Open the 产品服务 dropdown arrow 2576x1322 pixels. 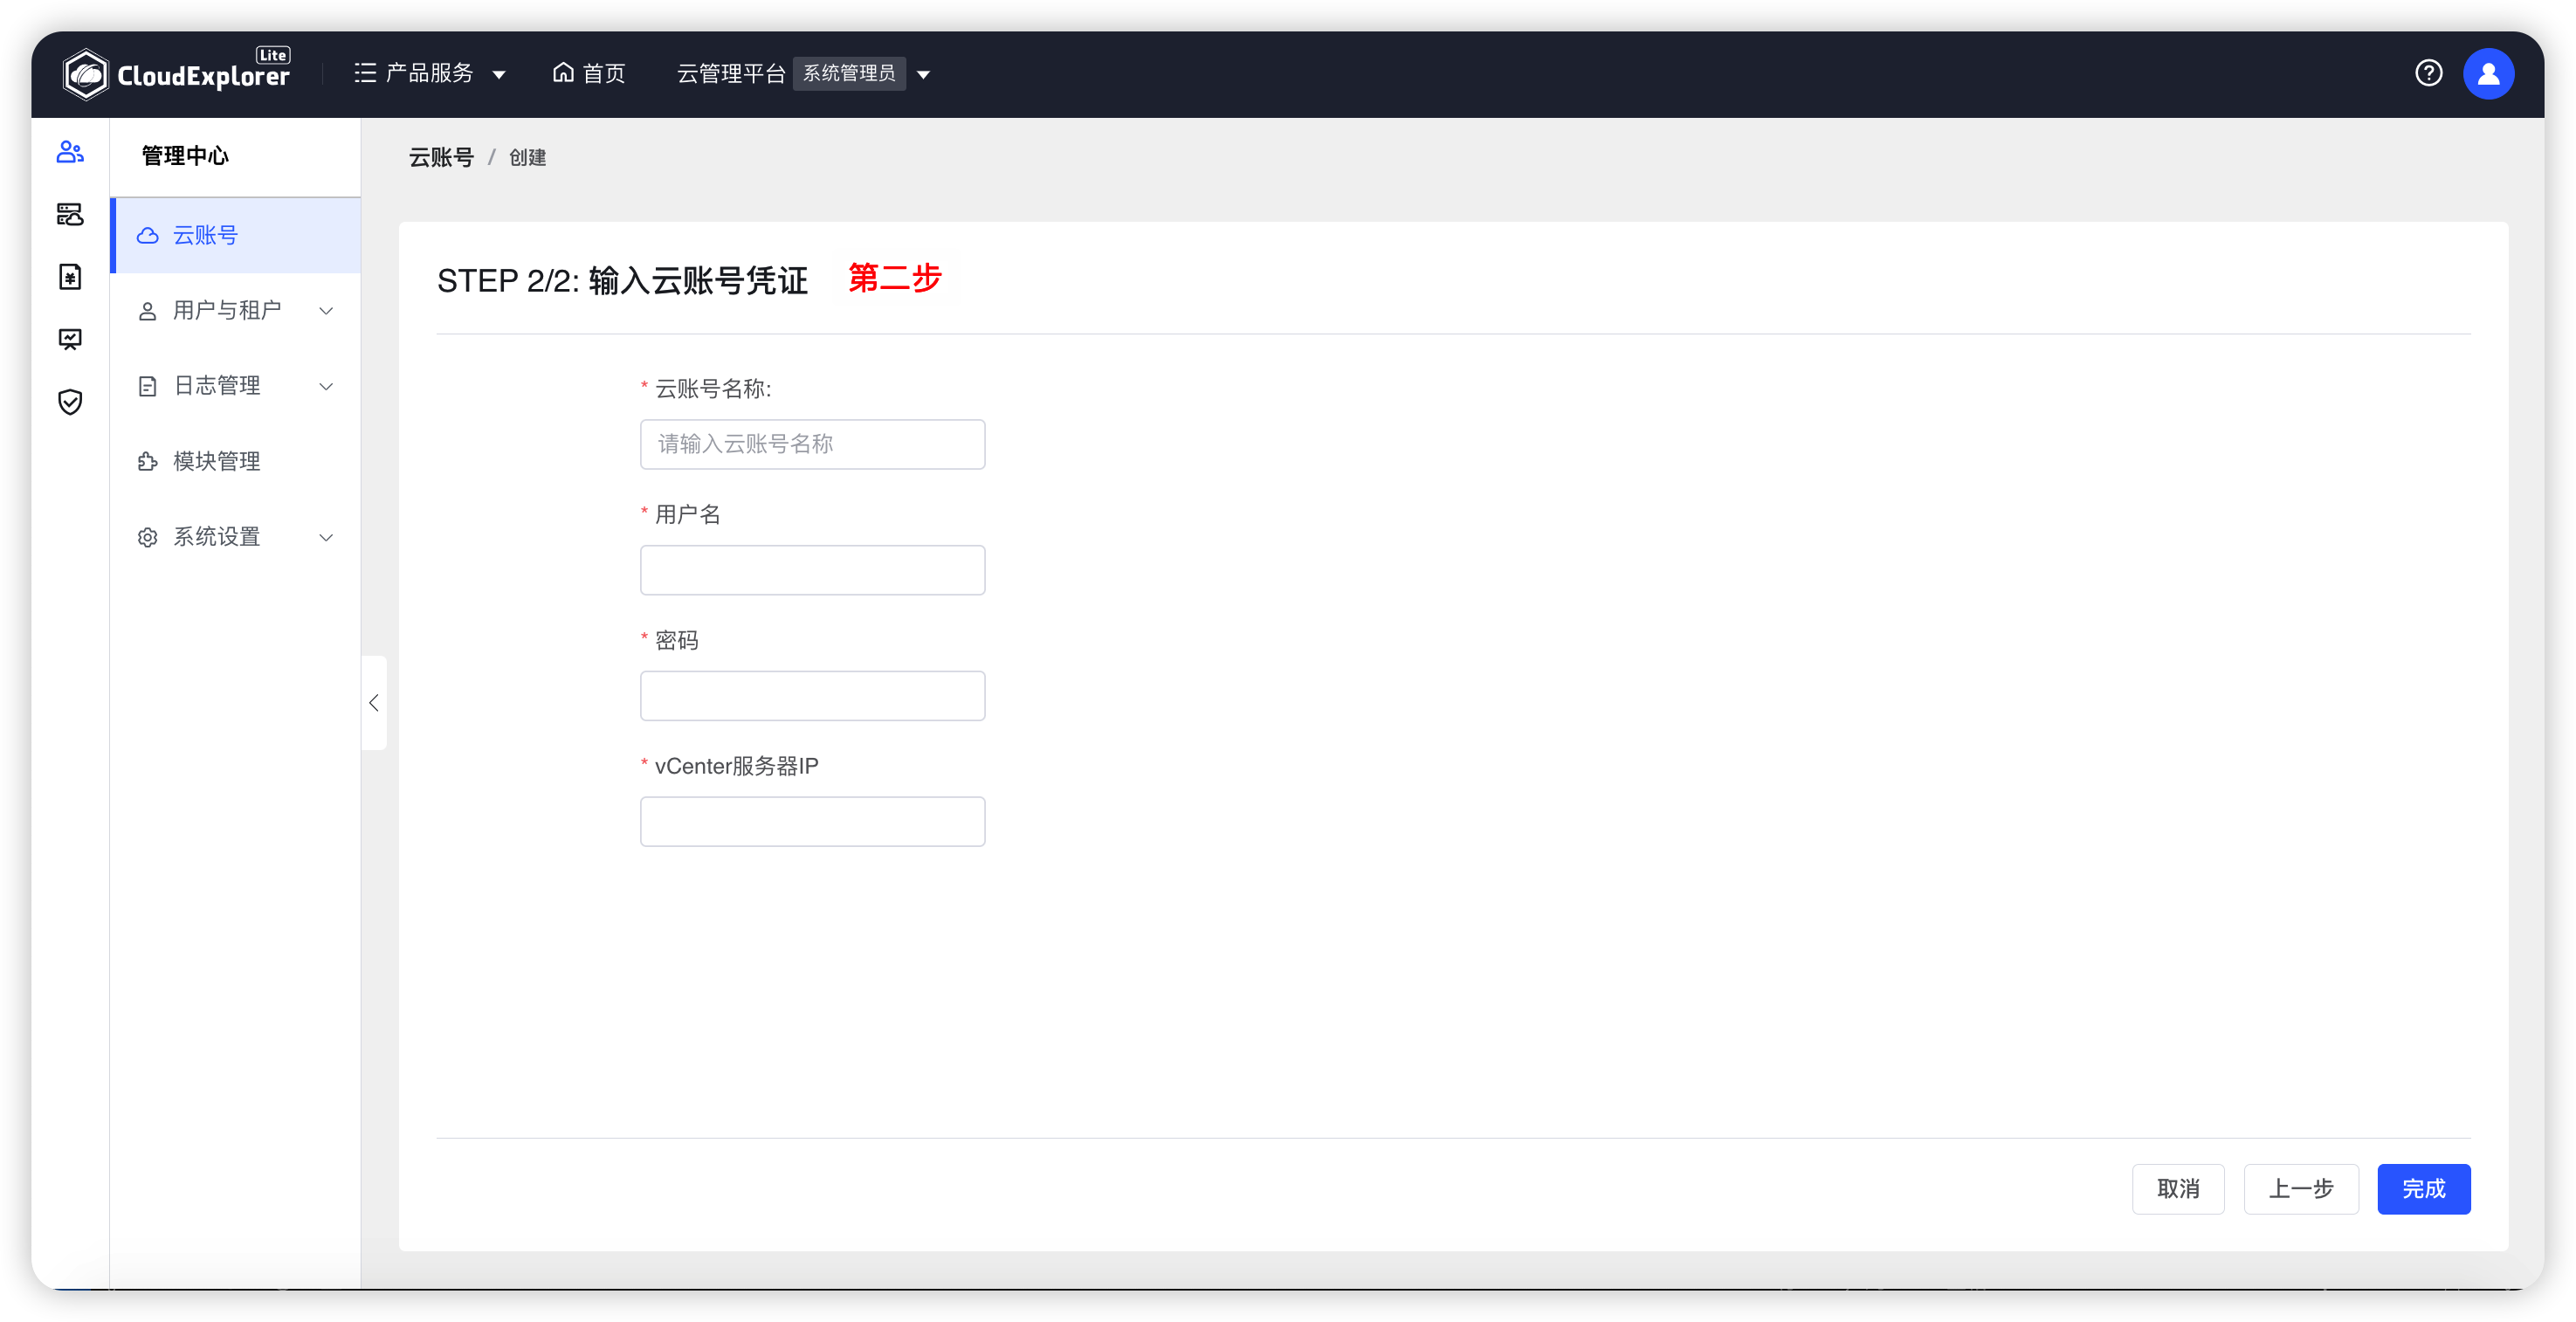click(x=499, y=74)
